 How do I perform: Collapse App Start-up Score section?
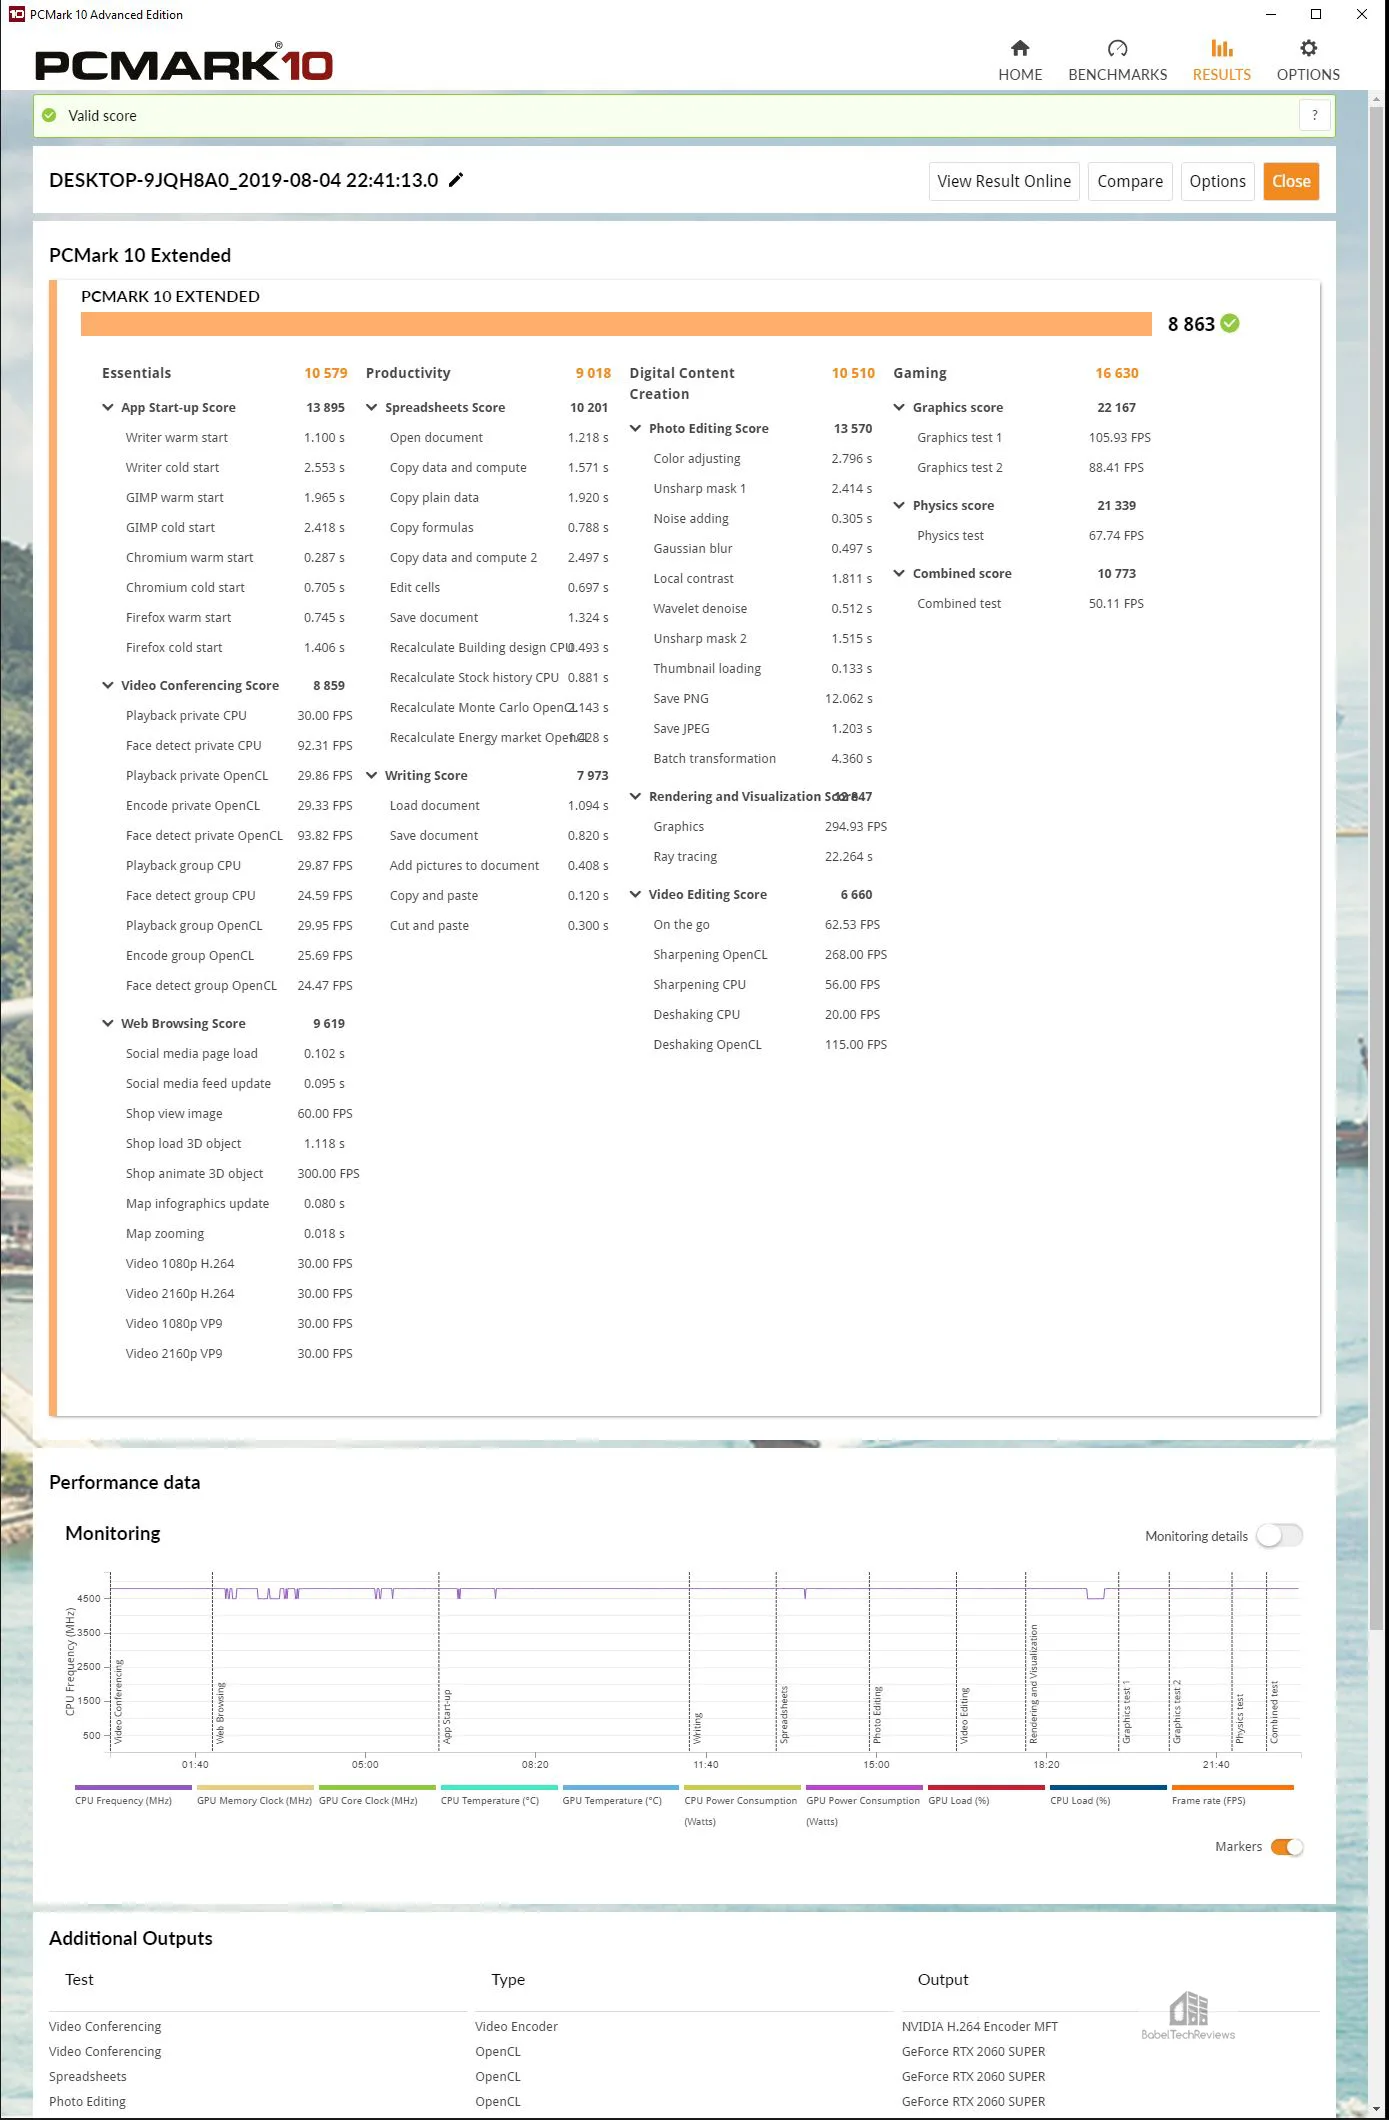pos(108,407)
